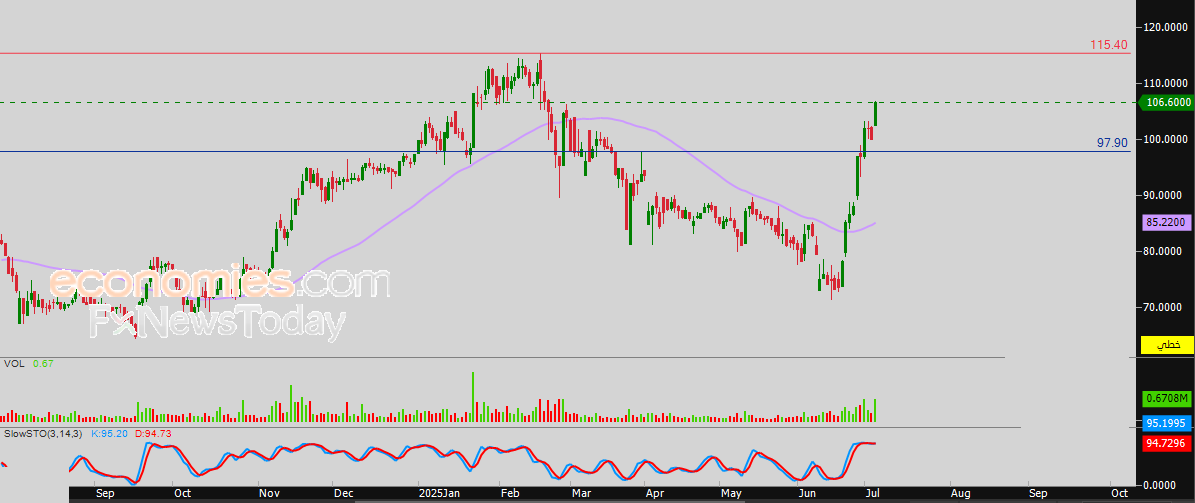Click the May date axis label
1195x503 pixels.
coord(731,494)
